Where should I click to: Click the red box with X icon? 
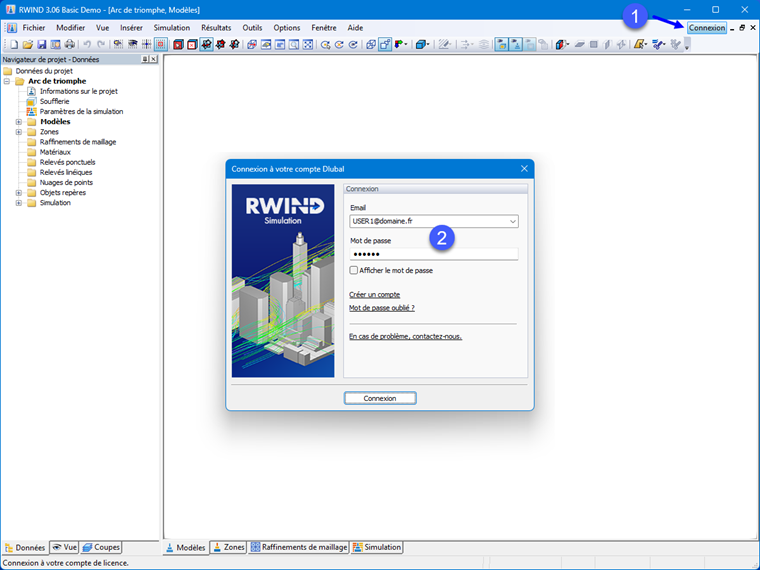(192, 45)
